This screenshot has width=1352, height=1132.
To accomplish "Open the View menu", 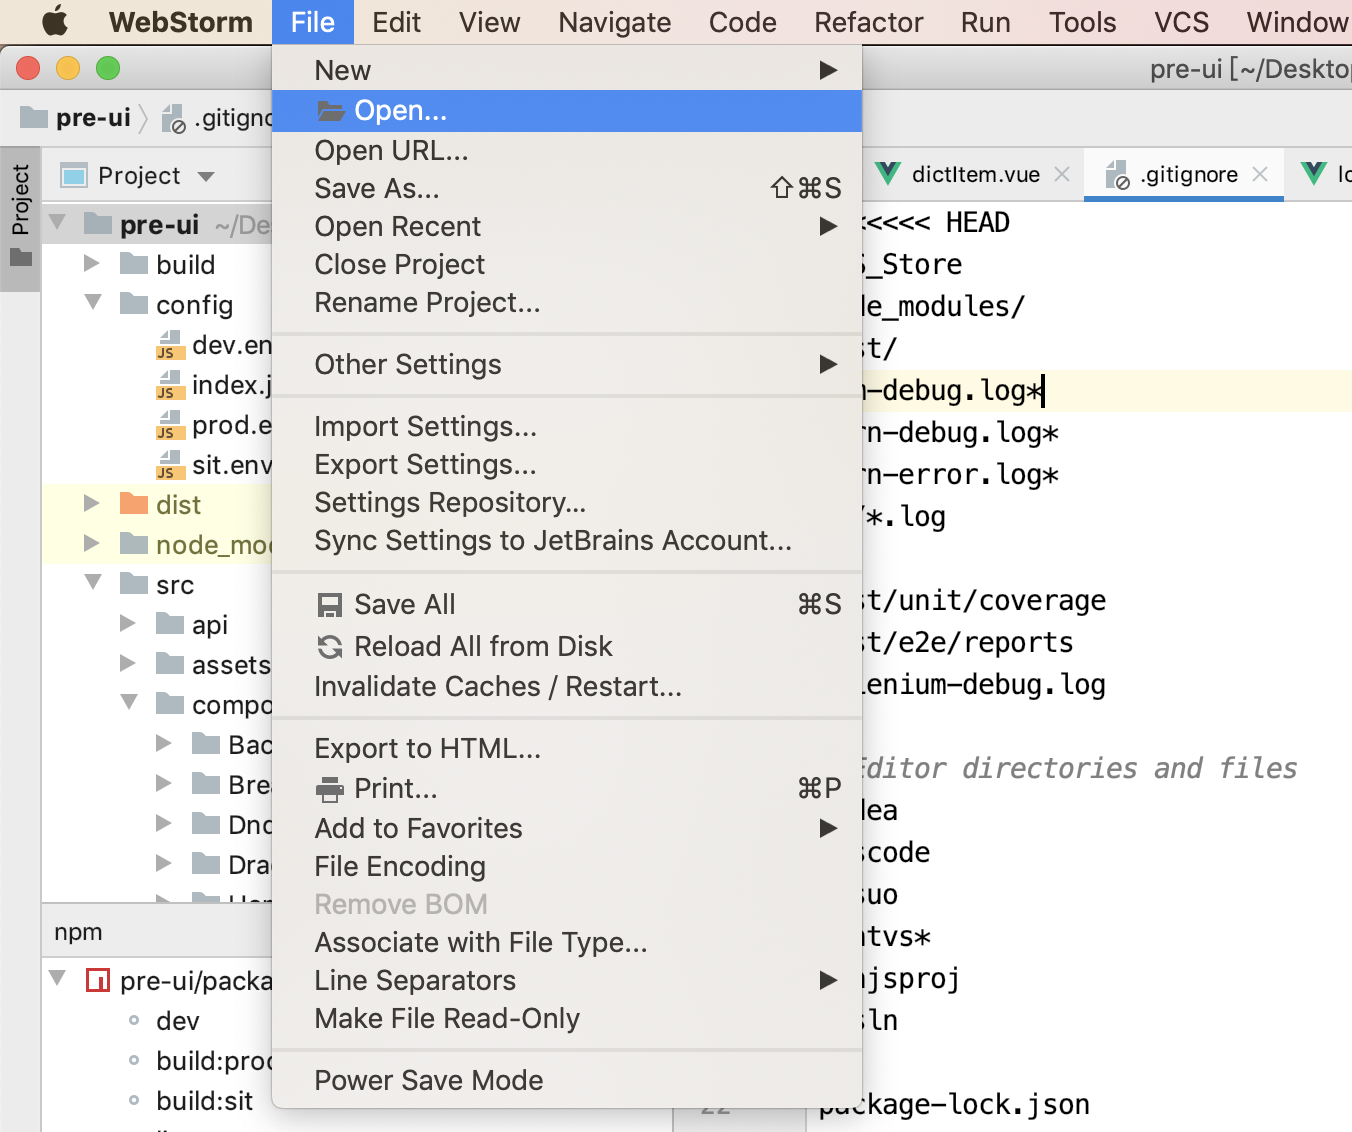I will tap(489, 22).
